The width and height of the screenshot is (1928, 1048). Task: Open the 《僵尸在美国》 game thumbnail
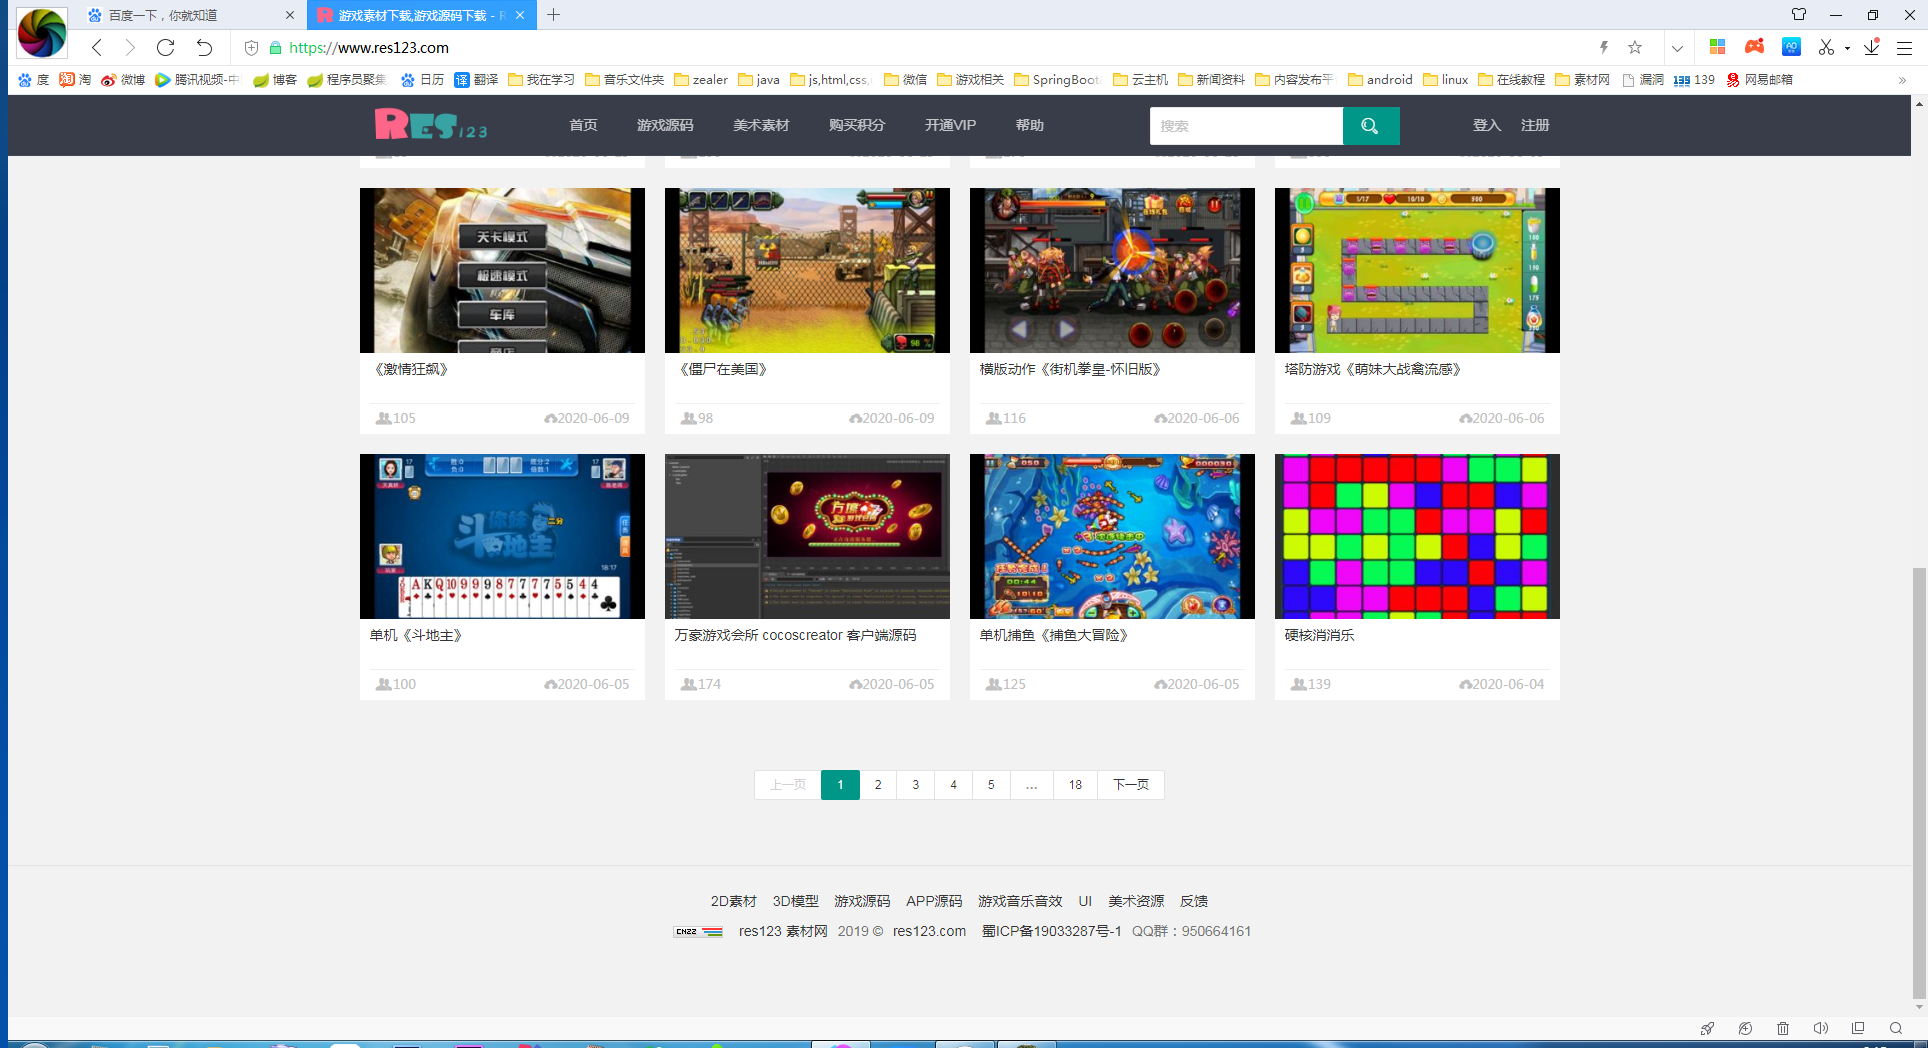[x=807, y=270]
